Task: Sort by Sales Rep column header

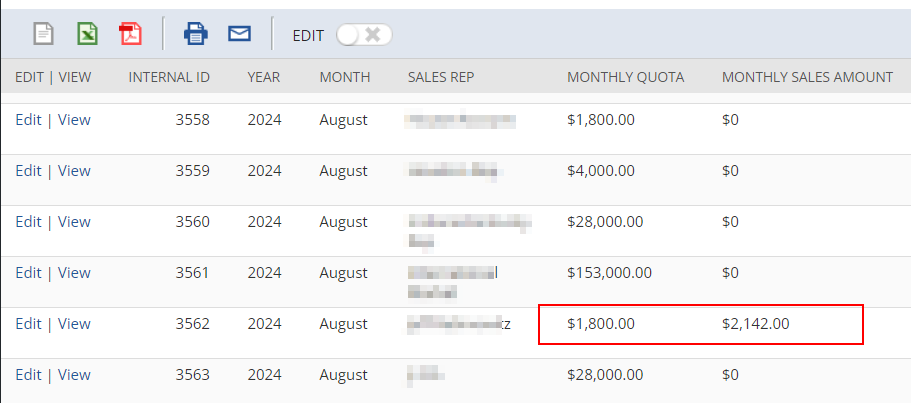Action: pos(441,77)
